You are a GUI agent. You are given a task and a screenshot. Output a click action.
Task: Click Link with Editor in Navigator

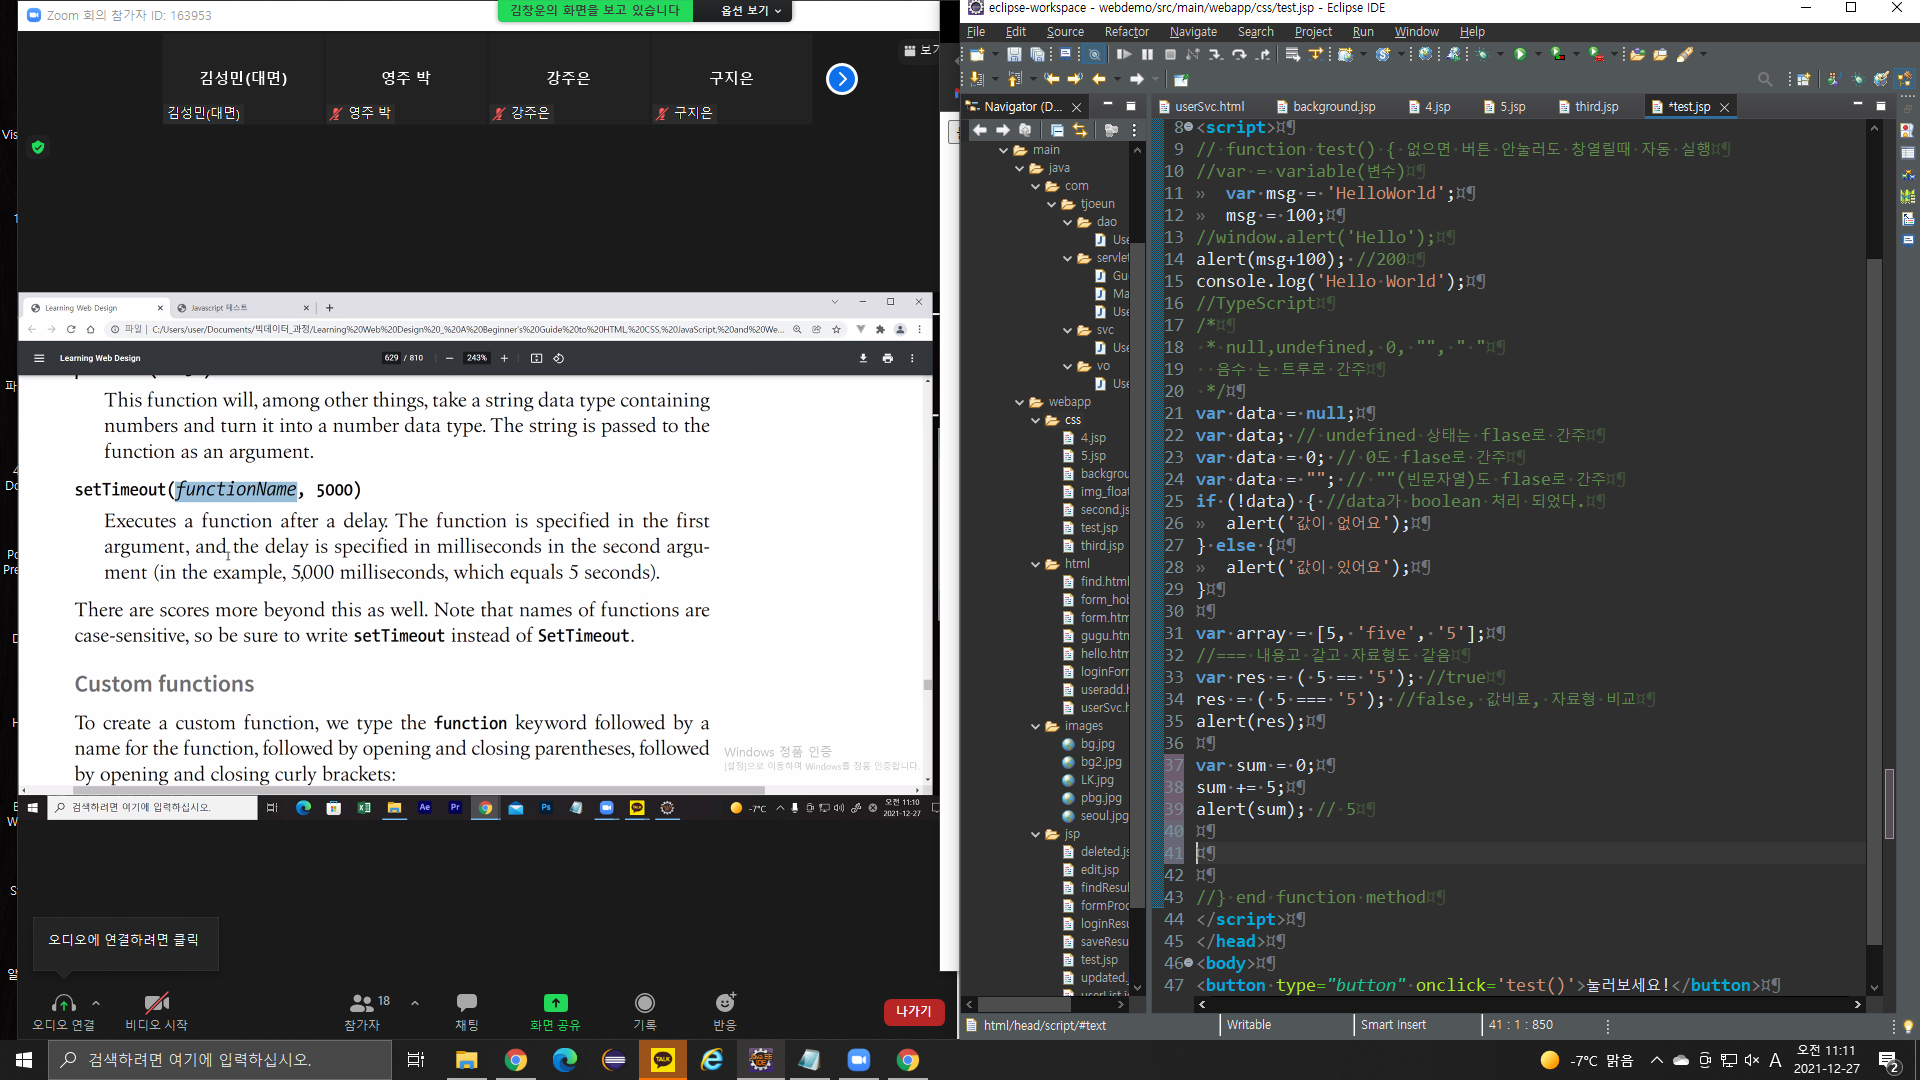pos(1080,130)
